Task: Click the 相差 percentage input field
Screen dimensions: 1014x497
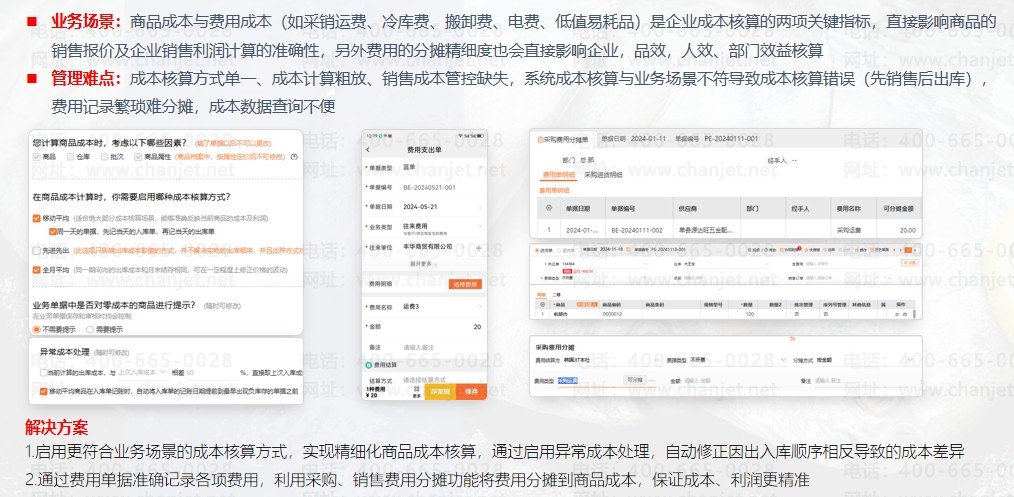Action: click(x=210, y=373)
